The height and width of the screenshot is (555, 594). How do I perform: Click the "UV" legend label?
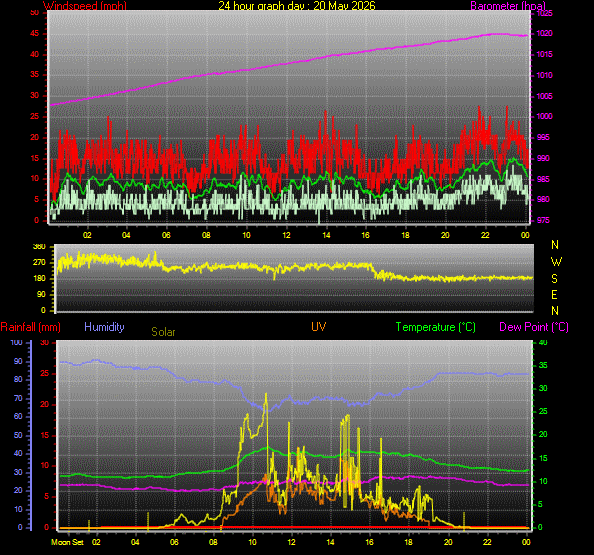319,327
